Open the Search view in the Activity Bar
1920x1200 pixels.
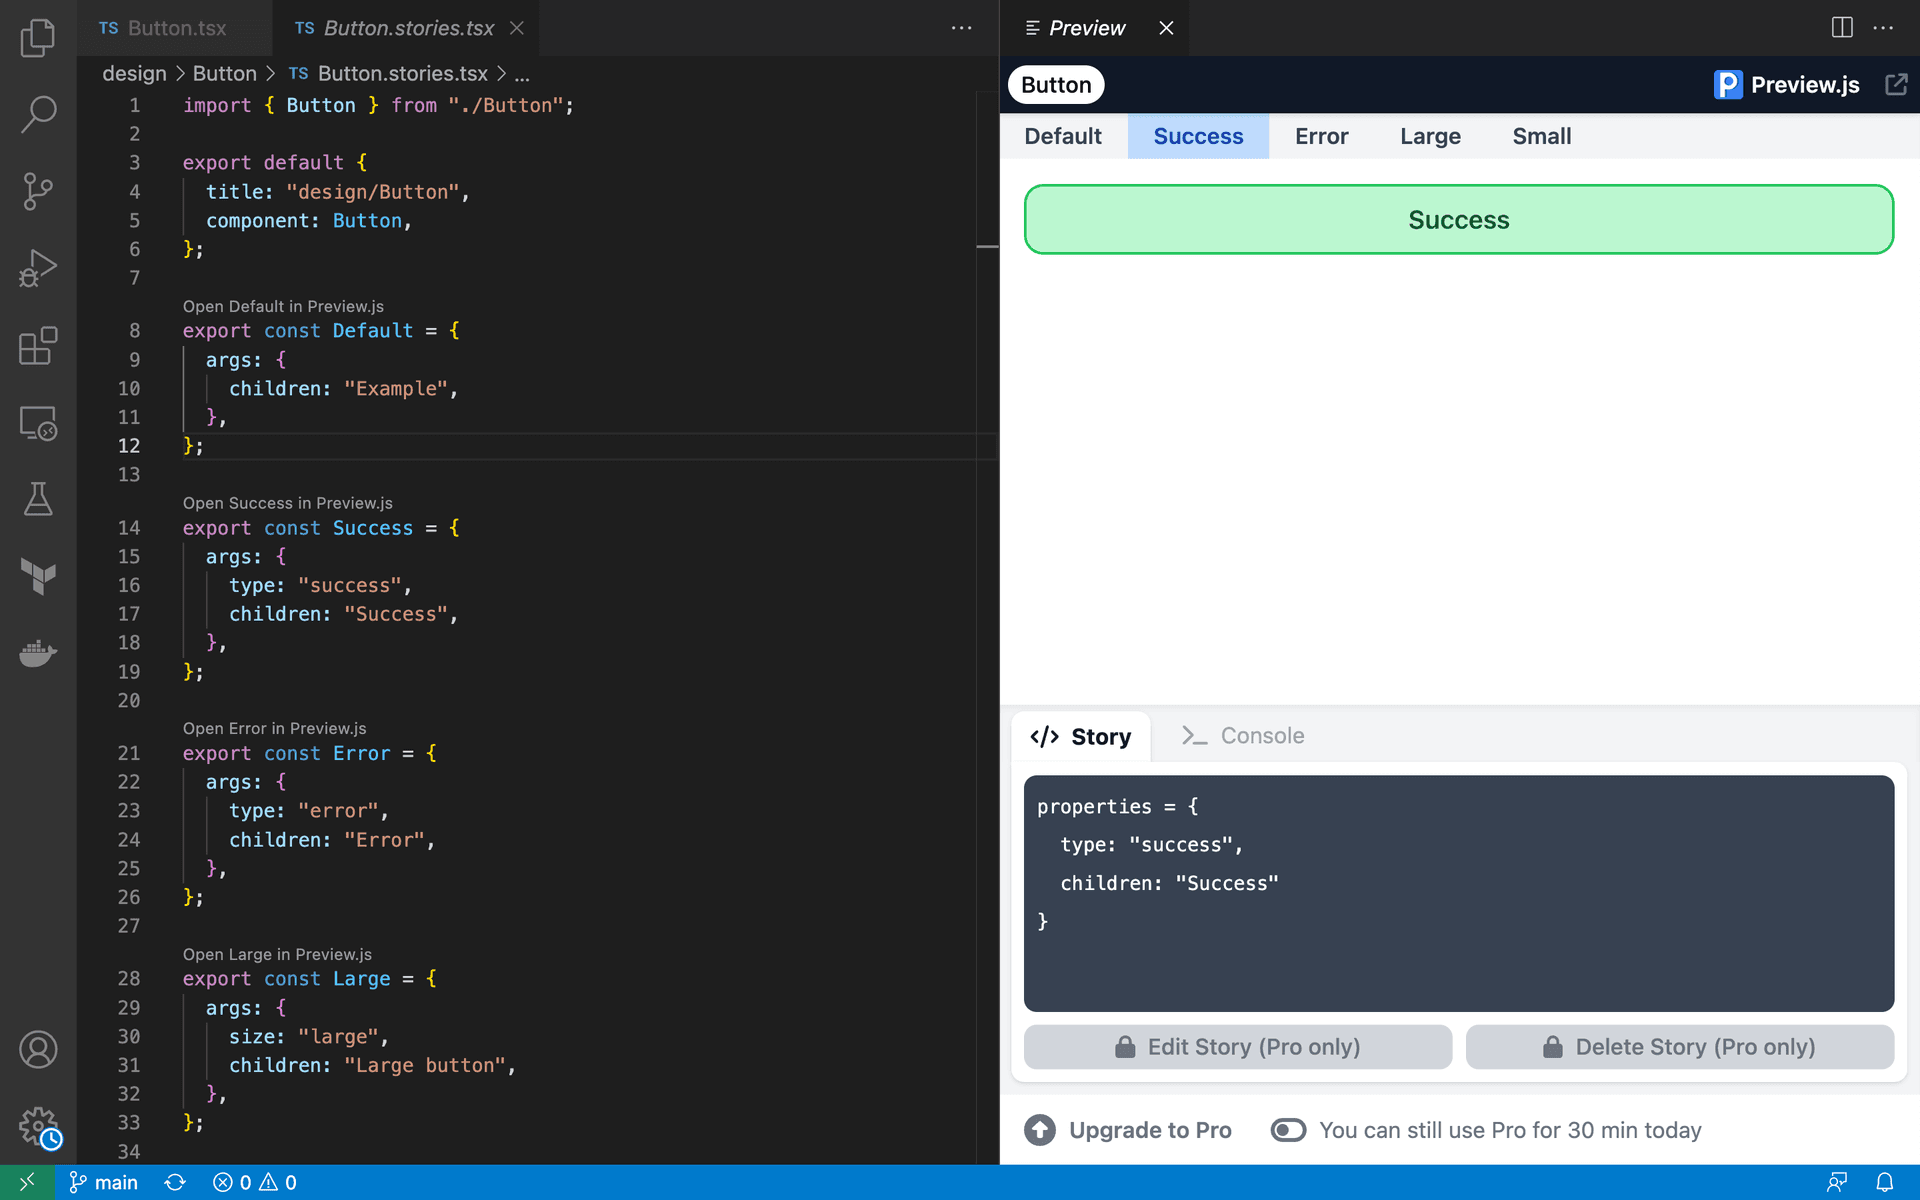tap(38, 114)
